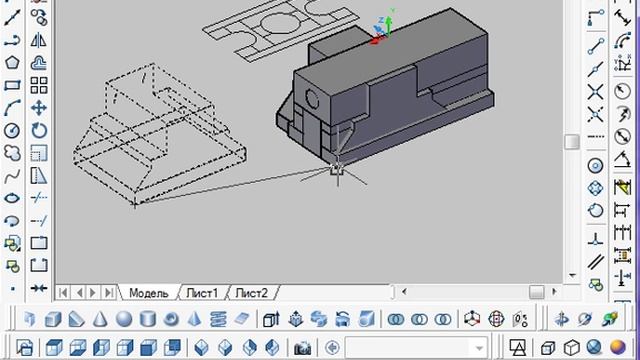The height and width of the screenshot is (360, 640).
Task: Click the Intersect solids tool
Action: pyautogui.click(x=443, y=319)
